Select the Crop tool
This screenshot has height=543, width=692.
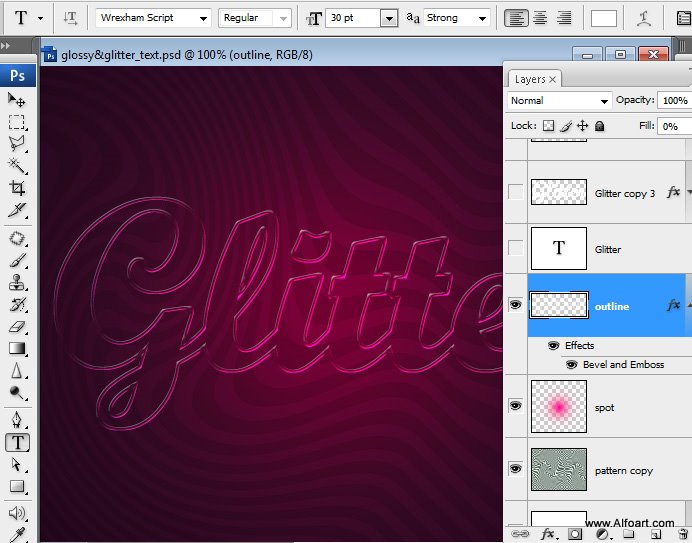pos(17,188)
